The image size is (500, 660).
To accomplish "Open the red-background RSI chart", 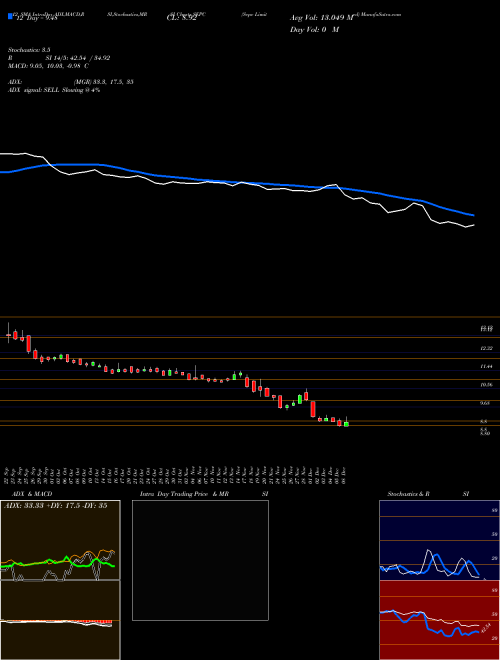I will tap(439, 620).
